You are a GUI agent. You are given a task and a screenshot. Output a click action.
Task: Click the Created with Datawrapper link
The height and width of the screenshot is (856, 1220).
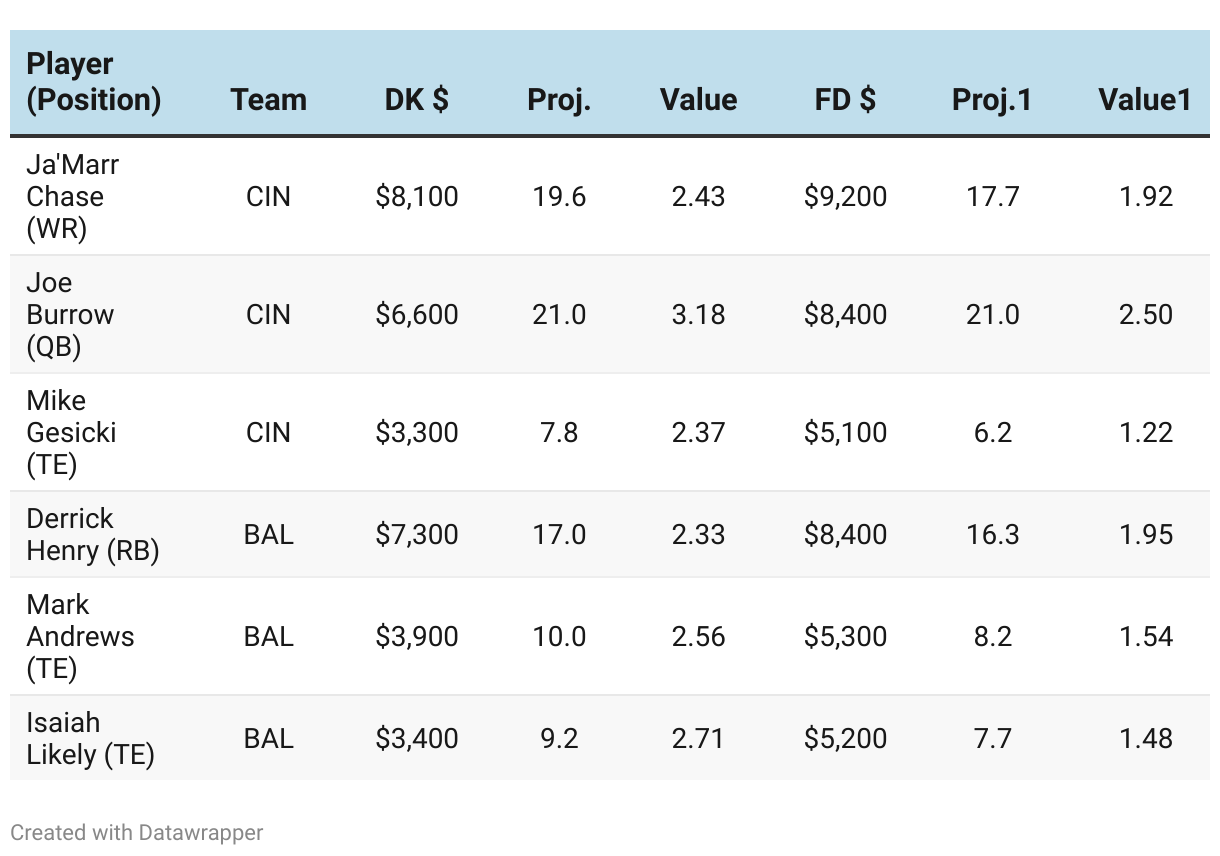pos(137,832)
